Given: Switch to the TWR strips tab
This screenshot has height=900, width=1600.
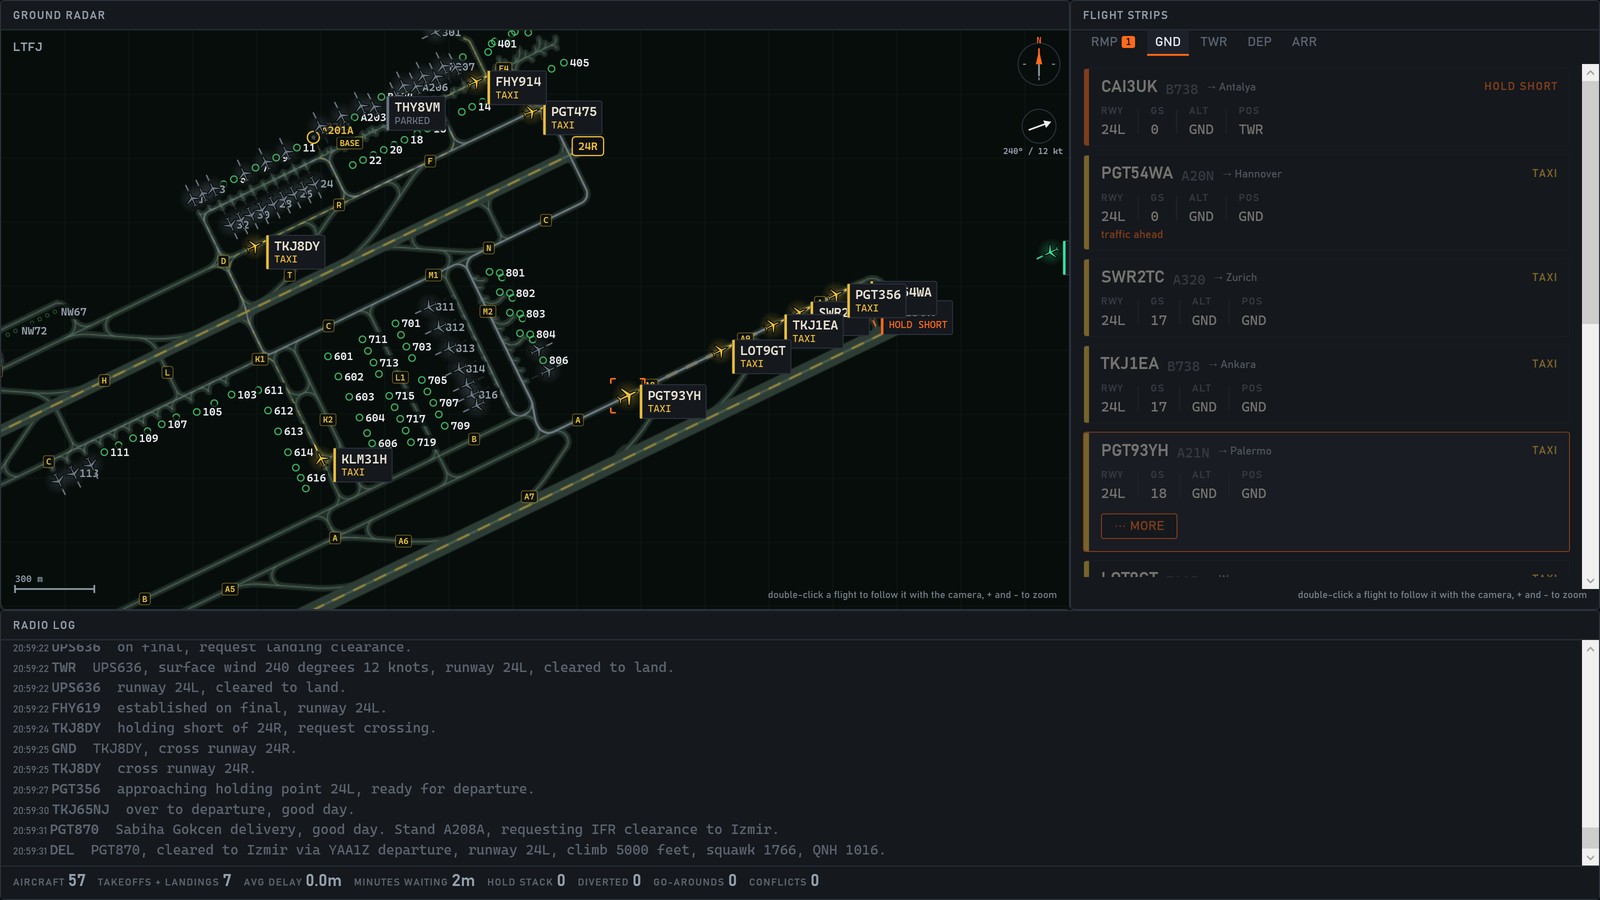Looking at the screenshot, I should (1214, 42).
